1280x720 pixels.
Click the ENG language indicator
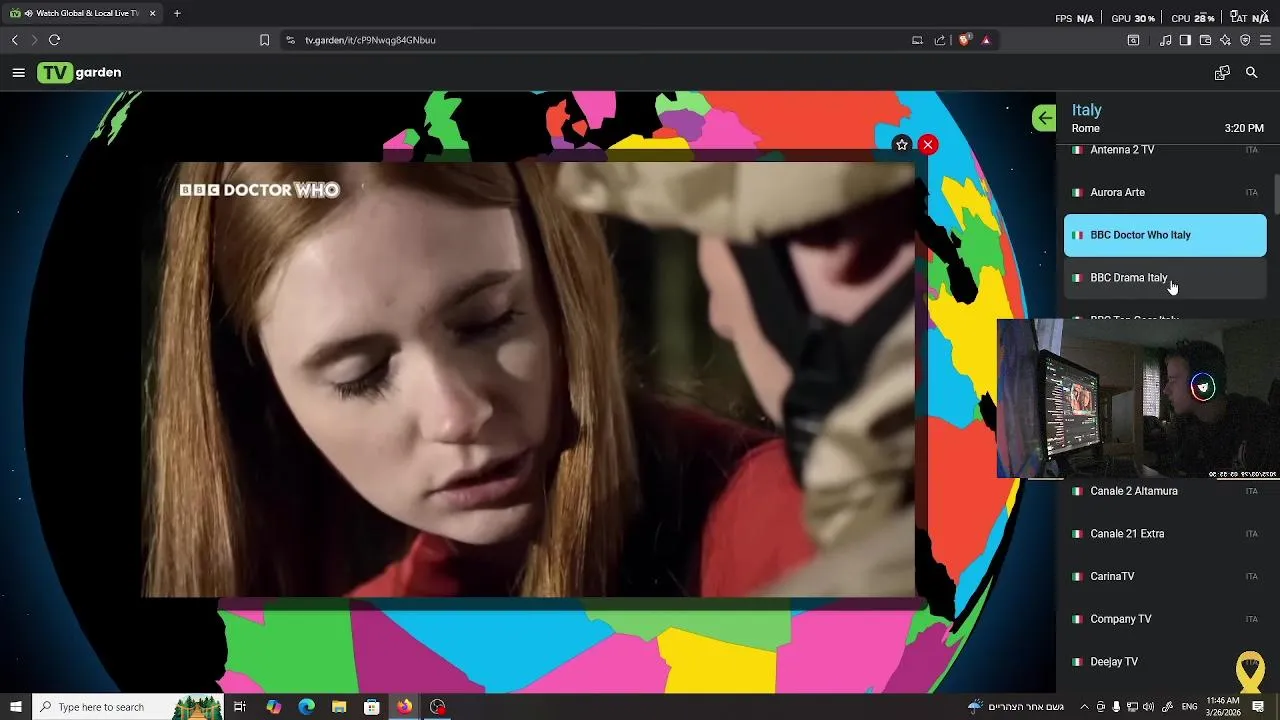pos(1189,707)
